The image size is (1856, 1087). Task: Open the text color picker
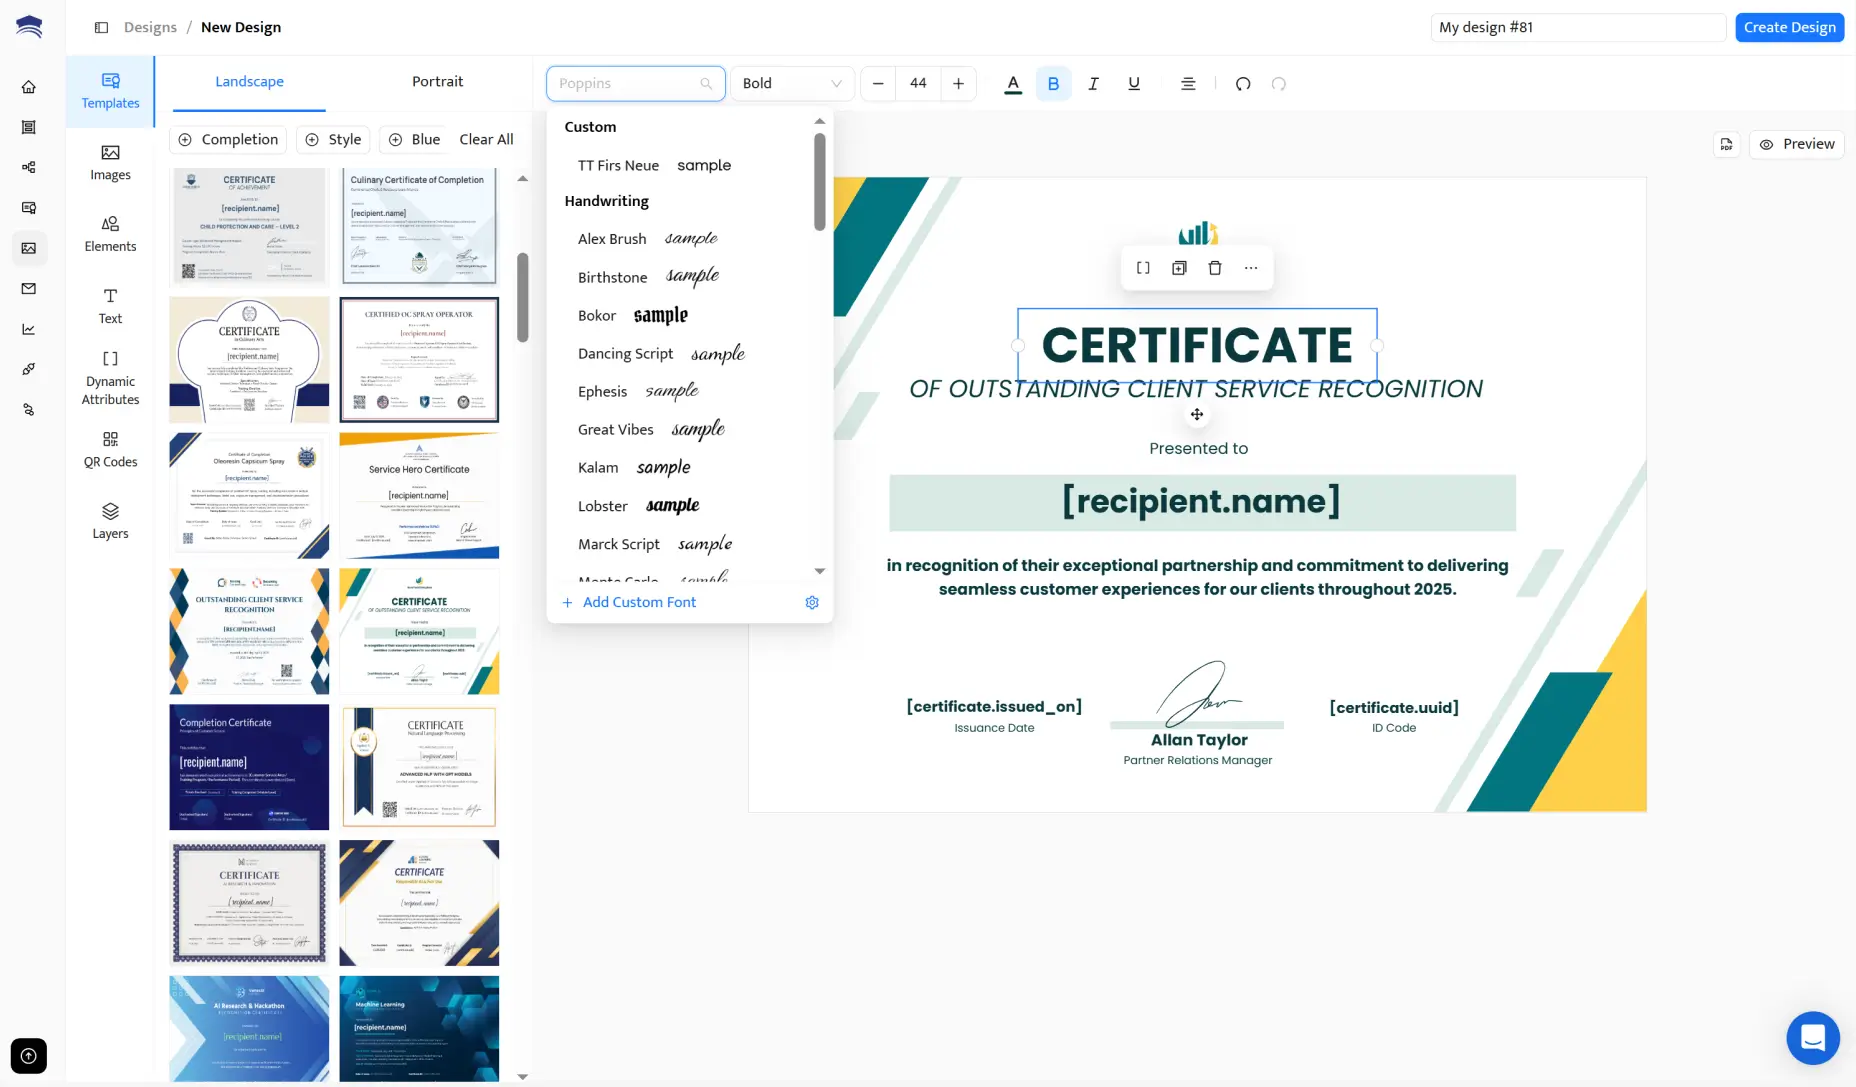1013,84
